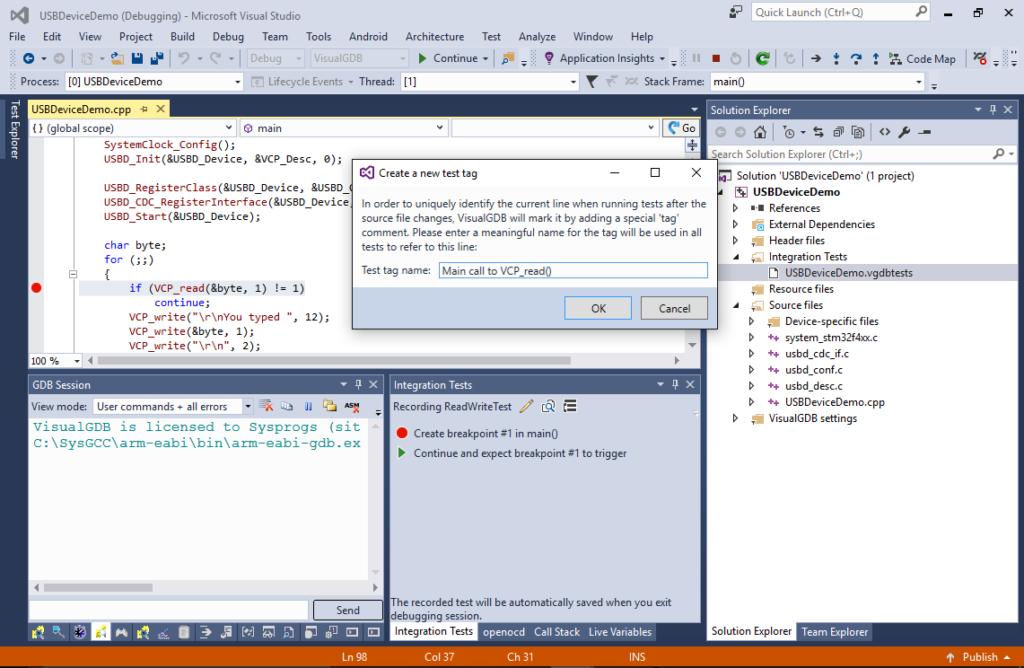
Task: Open the ASM view in GDB Session toolbar
Action: (x=352, y=405)
